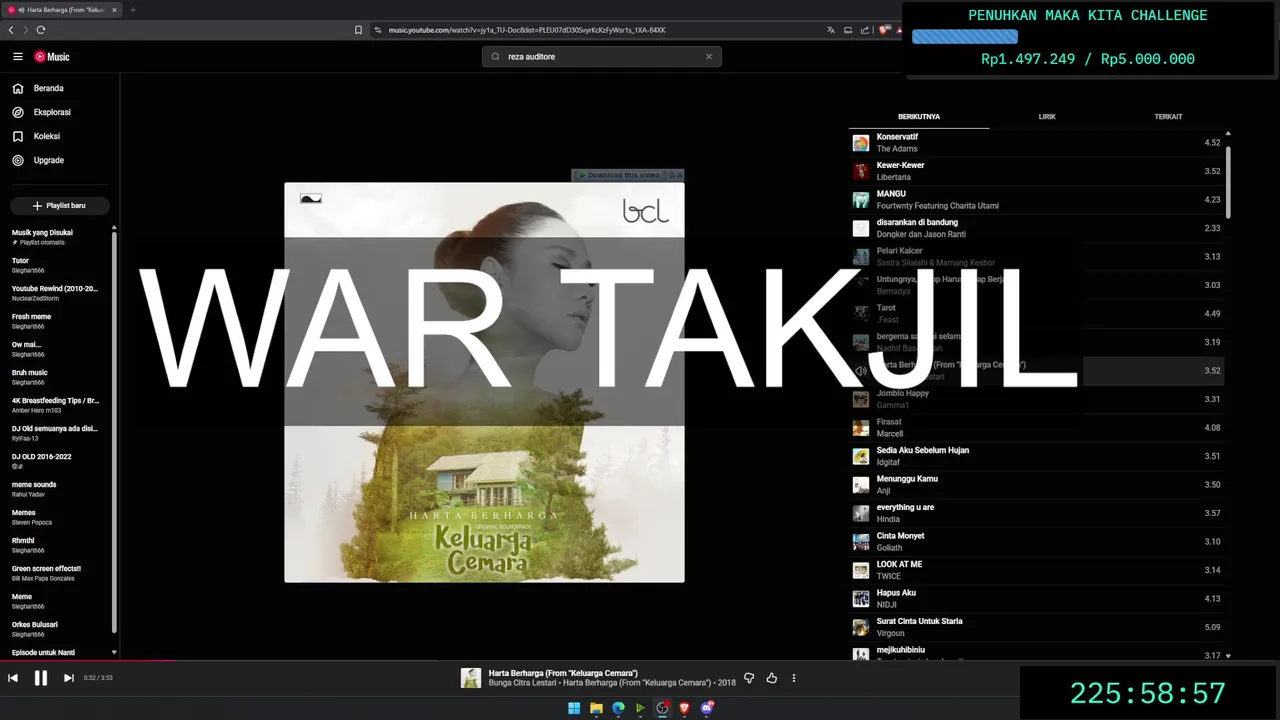Seek using the red song progress bar

click(x=88, y=660)
